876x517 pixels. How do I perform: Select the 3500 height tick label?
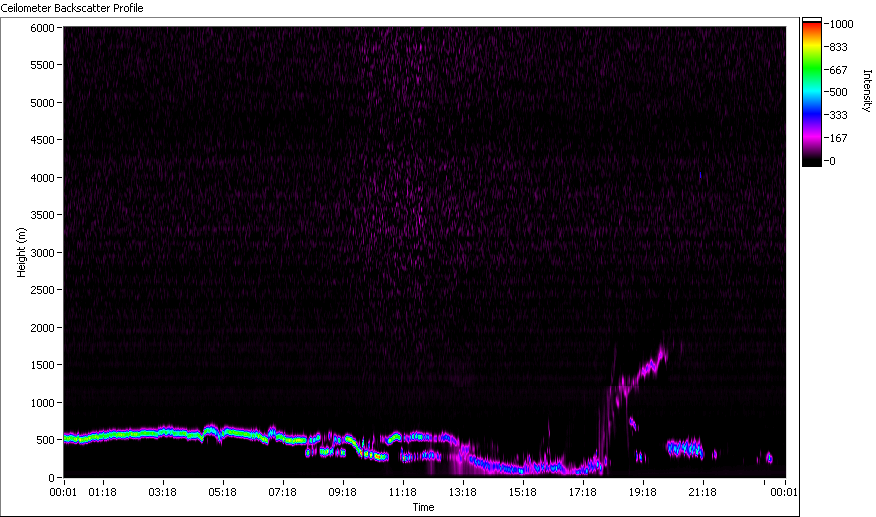(42, 215)
